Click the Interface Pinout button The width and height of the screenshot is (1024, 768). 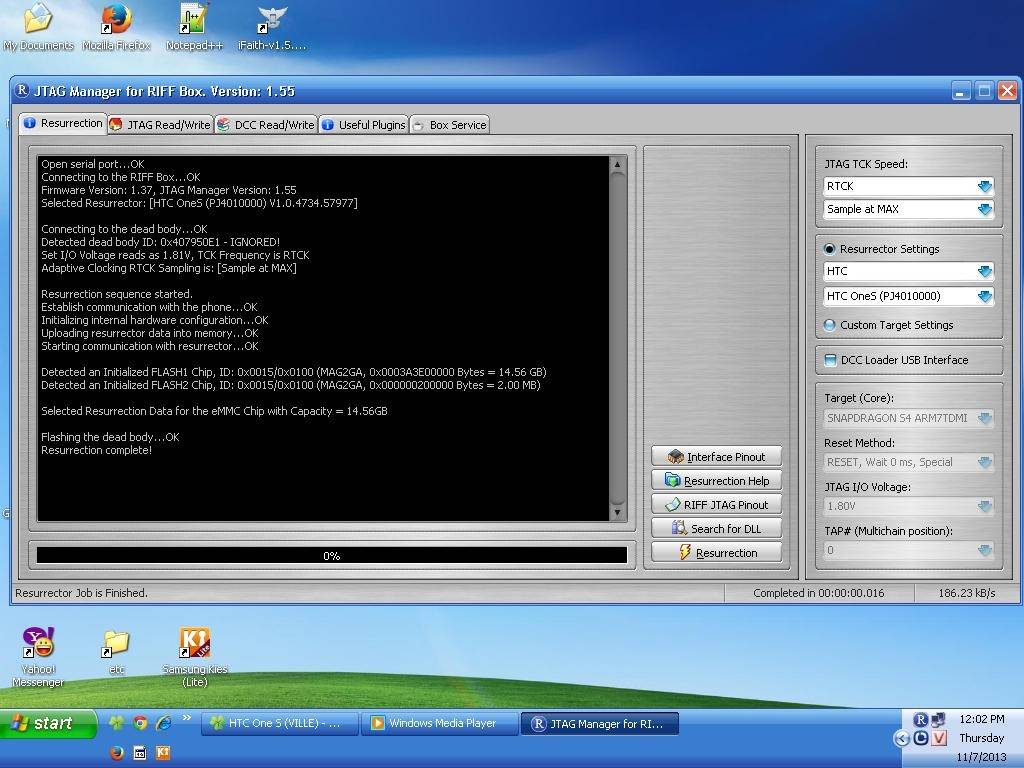click(x=716, y=456)
